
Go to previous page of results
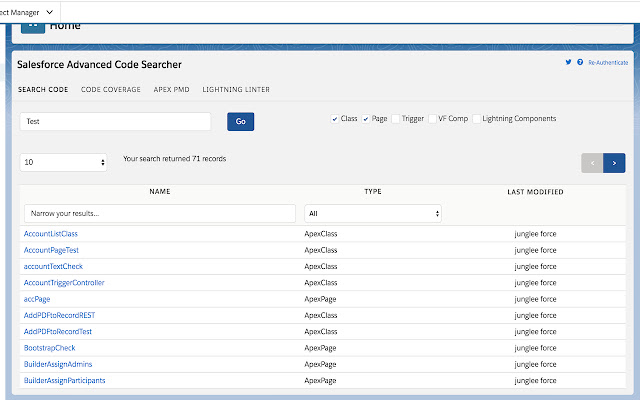(593, 162)
